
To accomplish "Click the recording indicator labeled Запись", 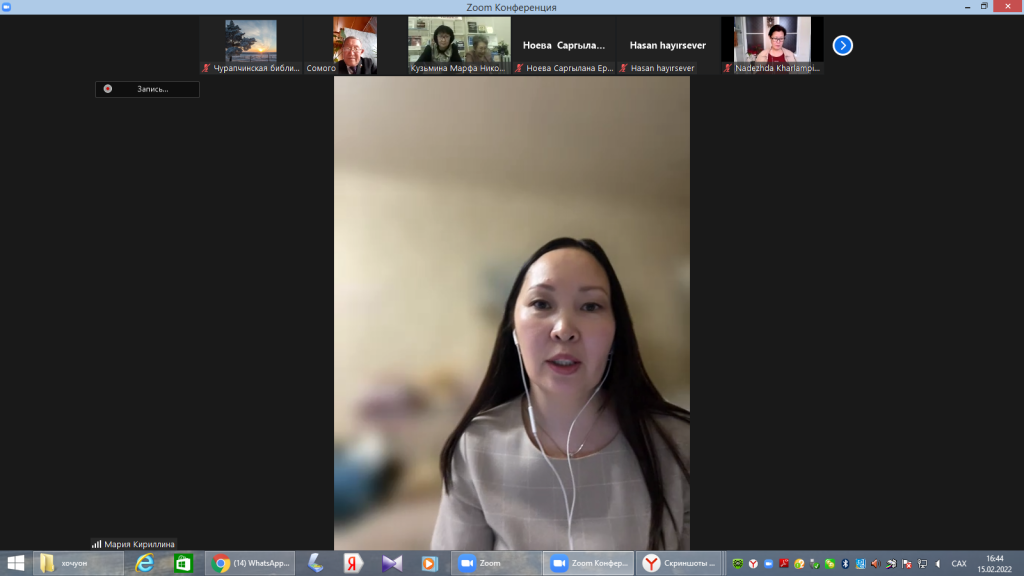I will (x=147, y=89).
